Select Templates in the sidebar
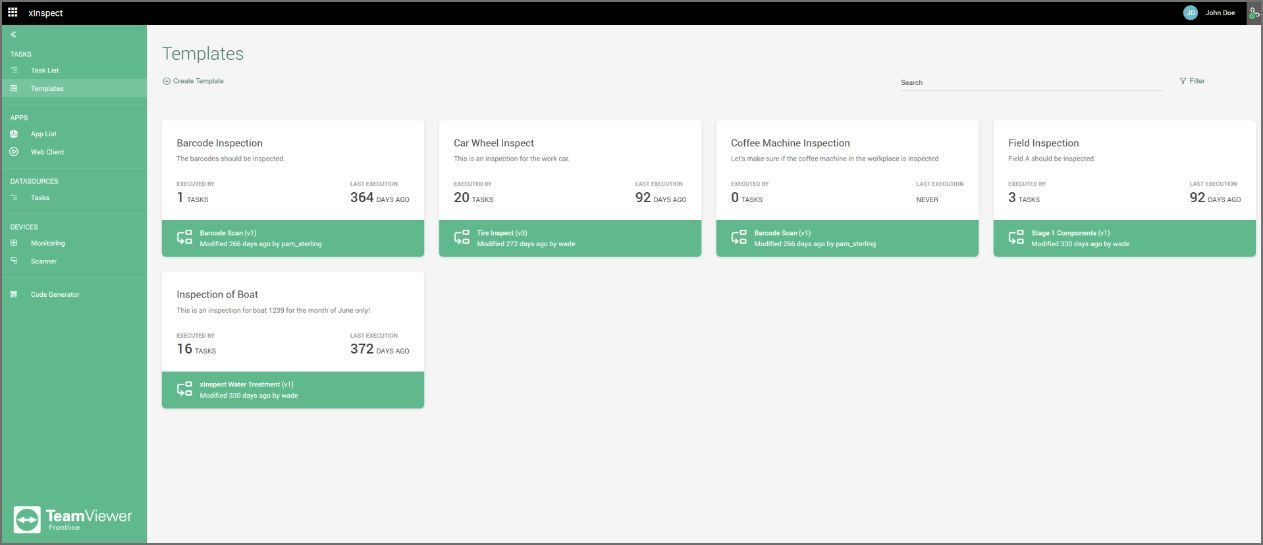Screen dimensions: 1263x545 click(x=73, y=88)
